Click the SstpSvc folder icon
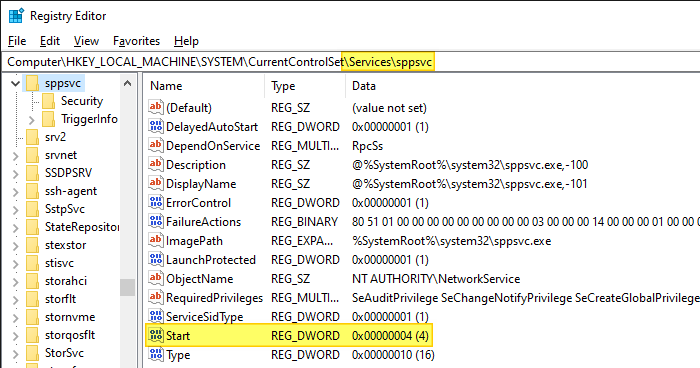 (33, 209)
